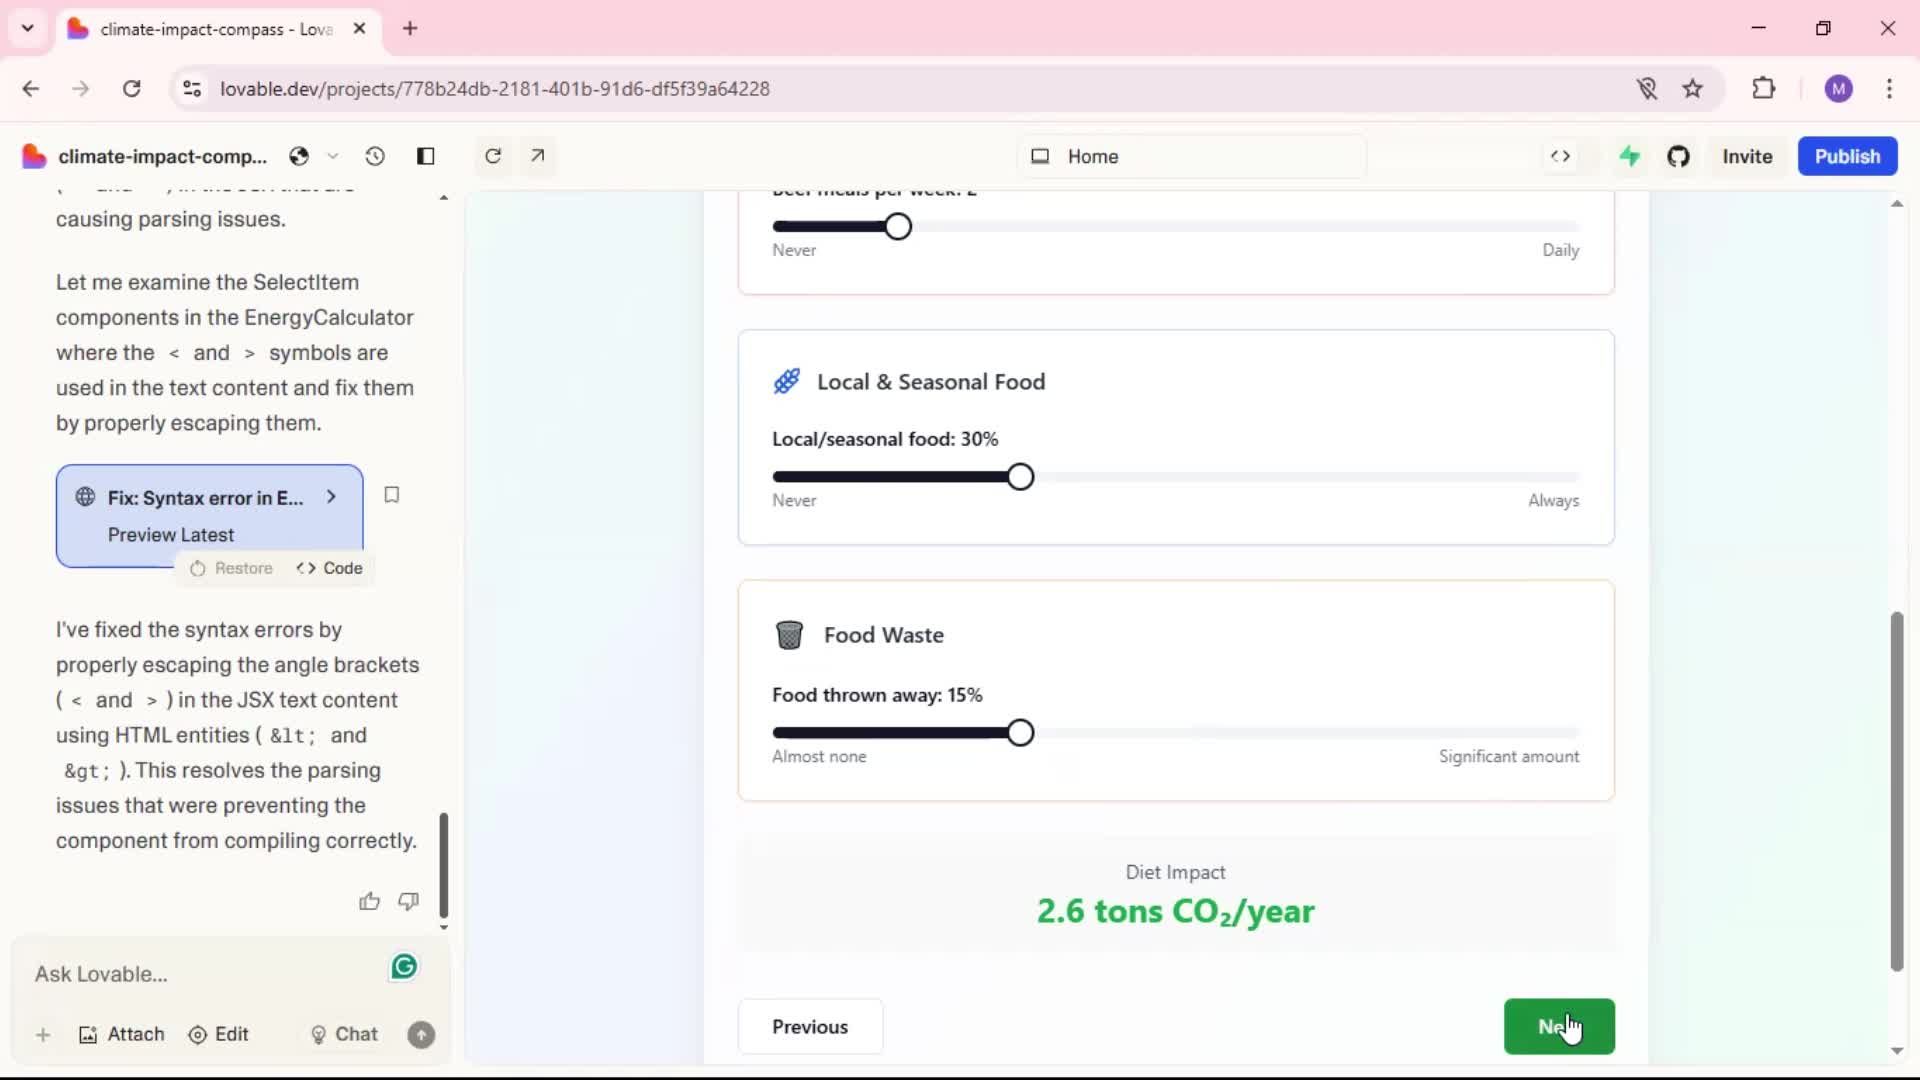Screen dimensions: 1920x1080
Task: Open the GitHub integration icon
Action: tap(1678, 157)
